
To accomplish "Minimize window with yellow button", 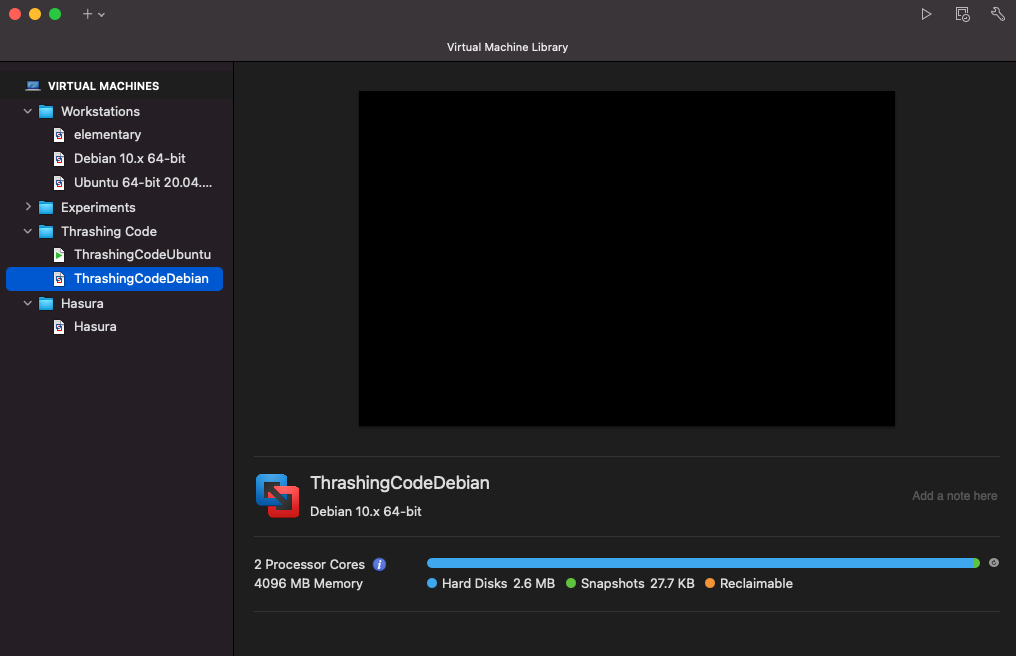I will (x=35, y=14).
